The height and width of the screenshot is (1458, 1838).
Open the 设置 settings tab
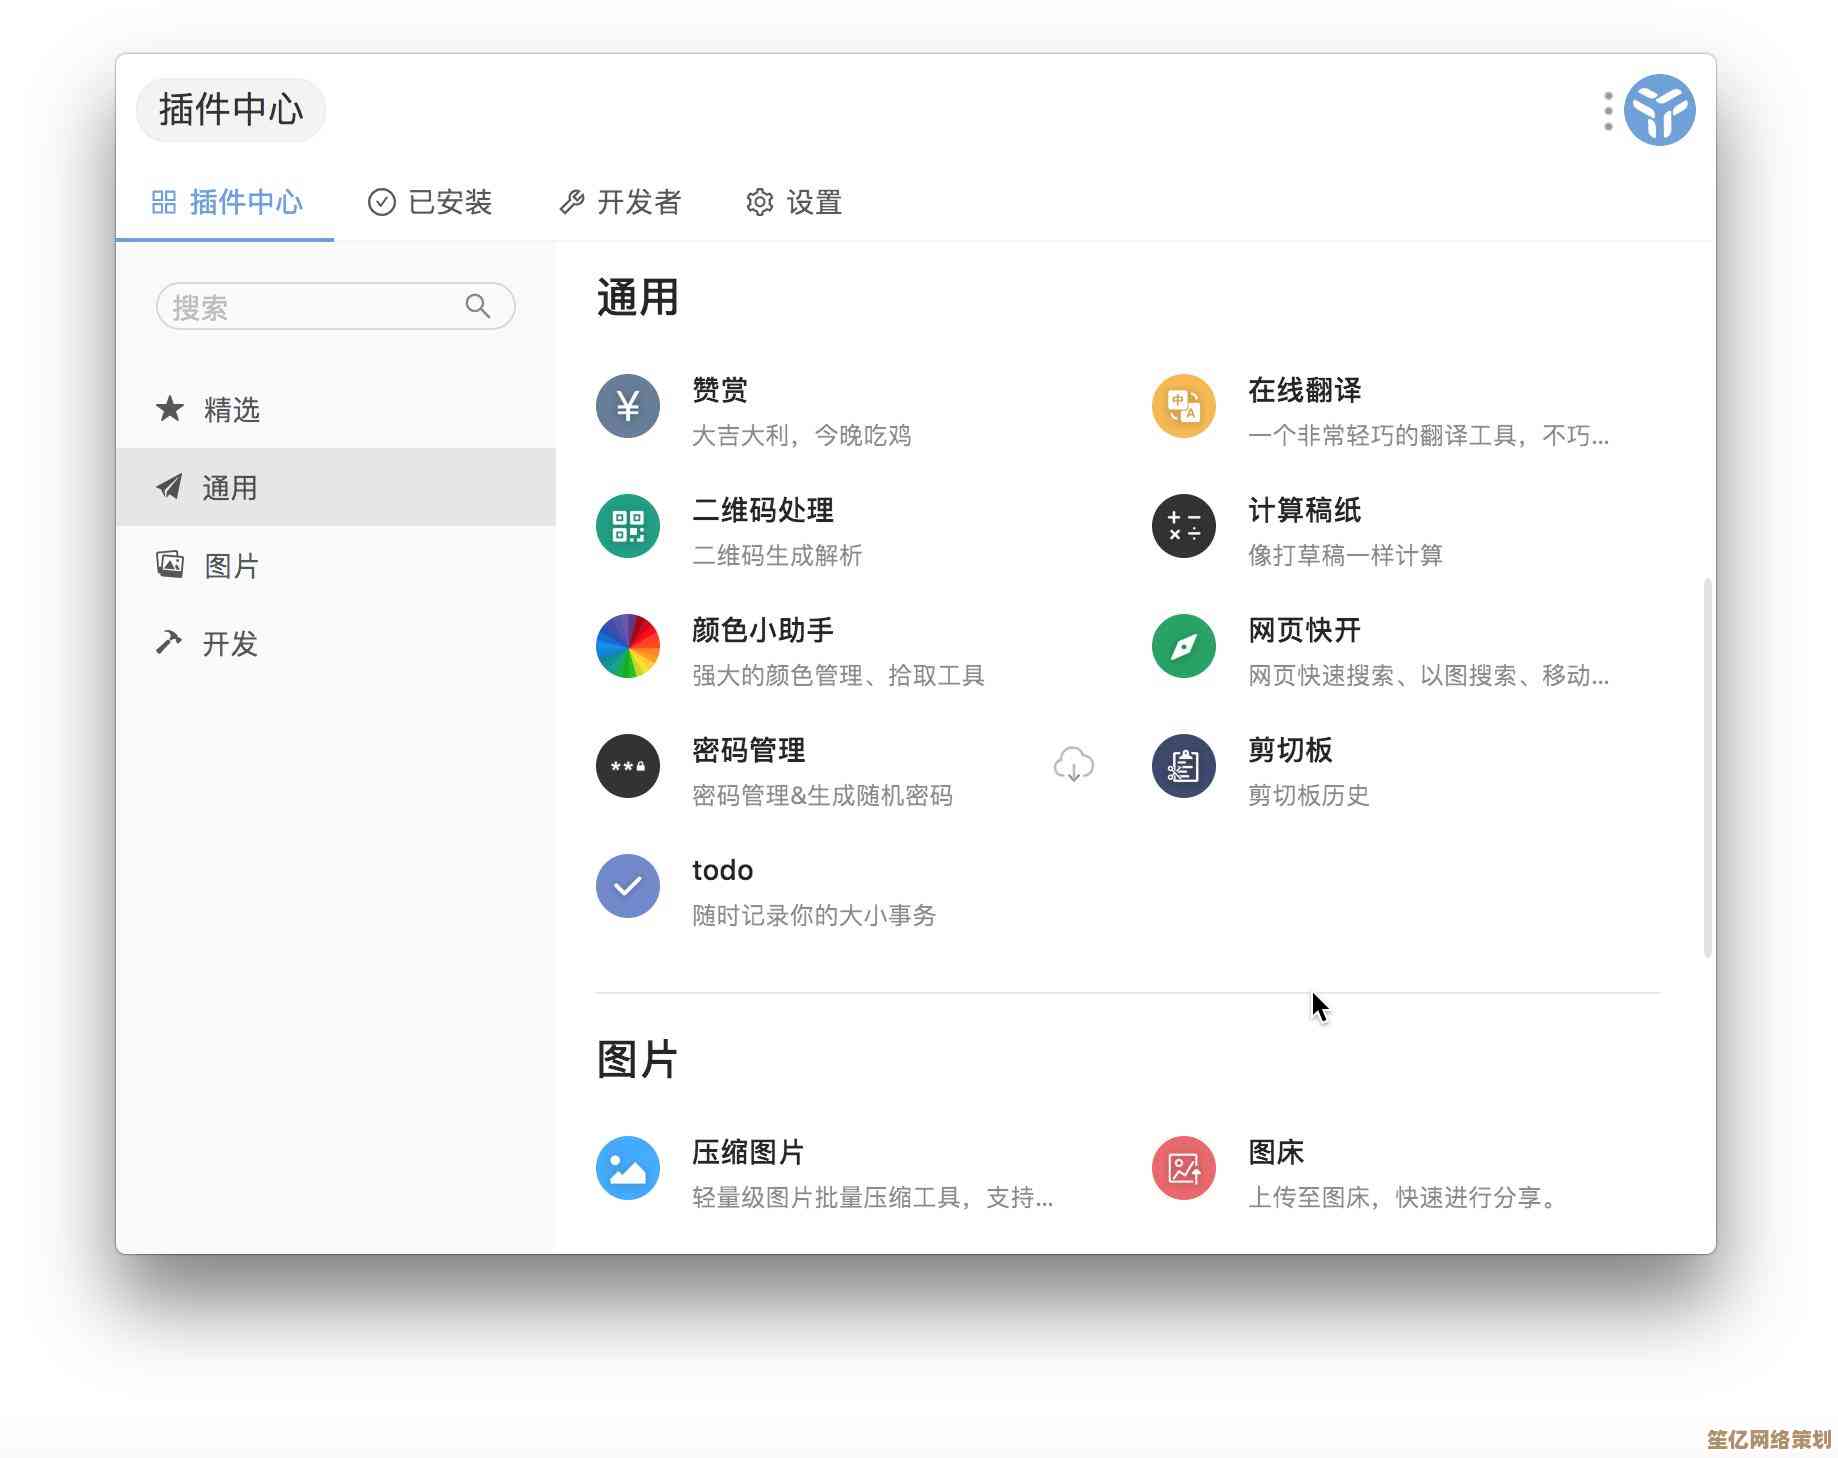click(x=794, y=203)
